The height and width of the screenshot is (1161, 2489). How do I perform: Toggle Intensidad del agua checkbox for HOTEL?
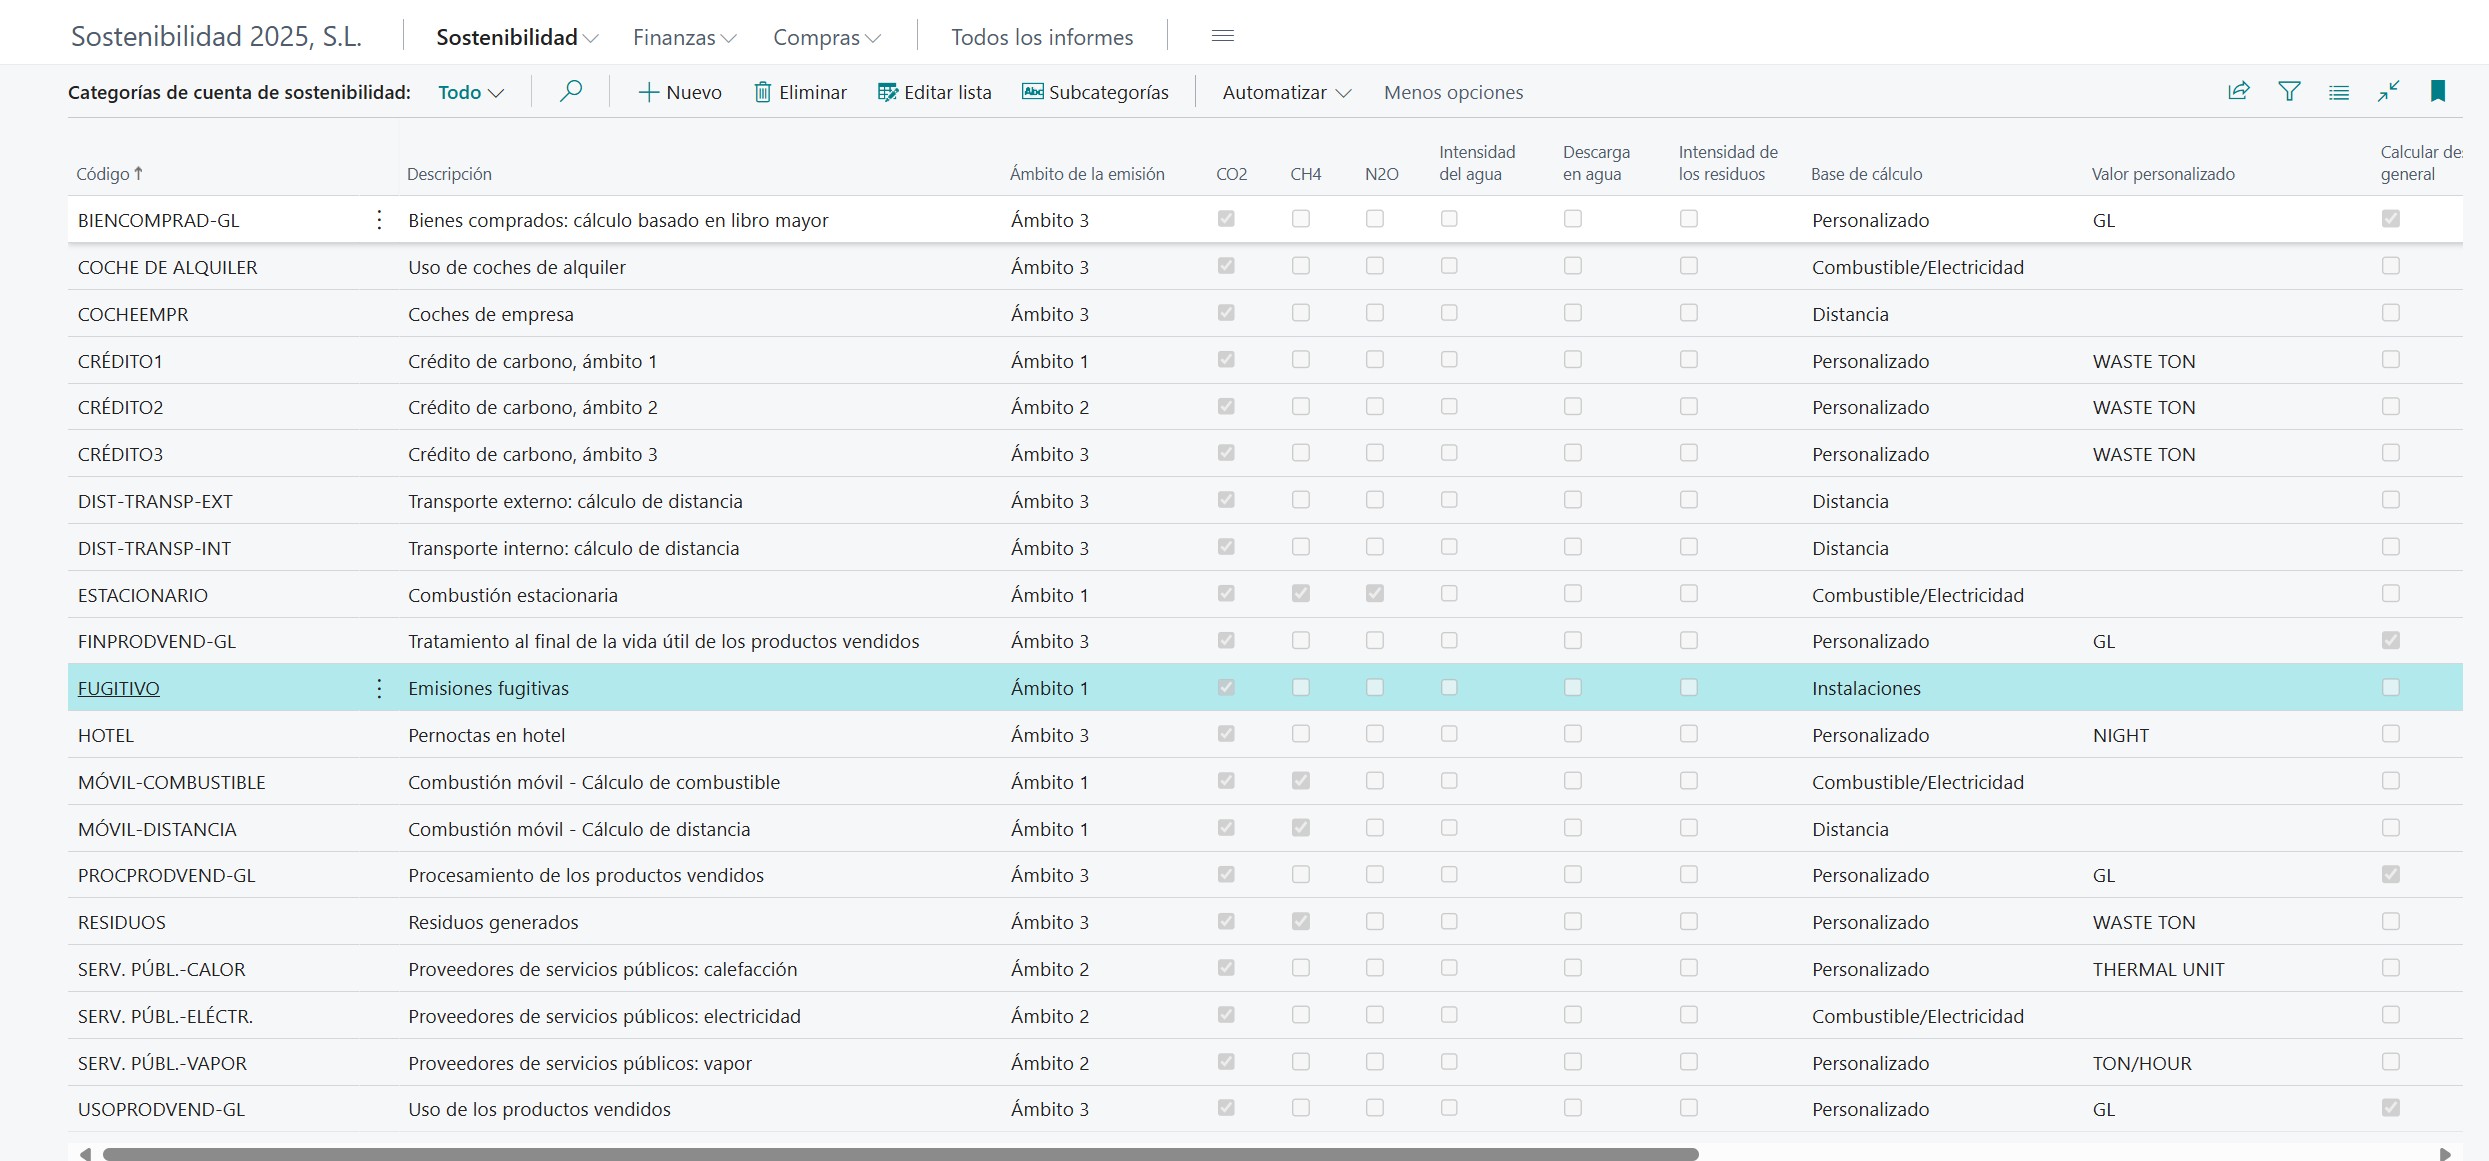[x=1449, y=734]
